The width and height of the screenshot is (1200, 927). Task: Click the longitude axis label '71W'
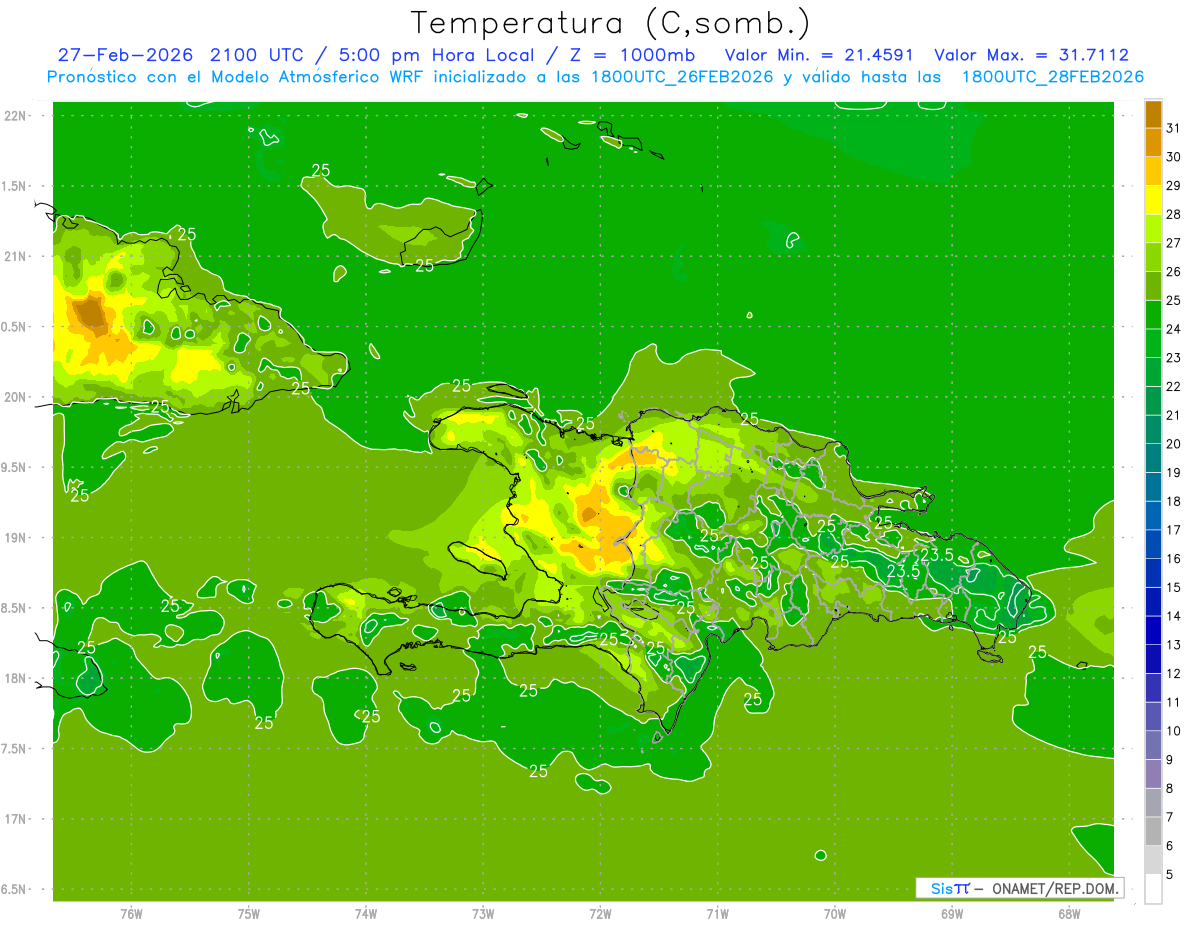tap(717, 913)
